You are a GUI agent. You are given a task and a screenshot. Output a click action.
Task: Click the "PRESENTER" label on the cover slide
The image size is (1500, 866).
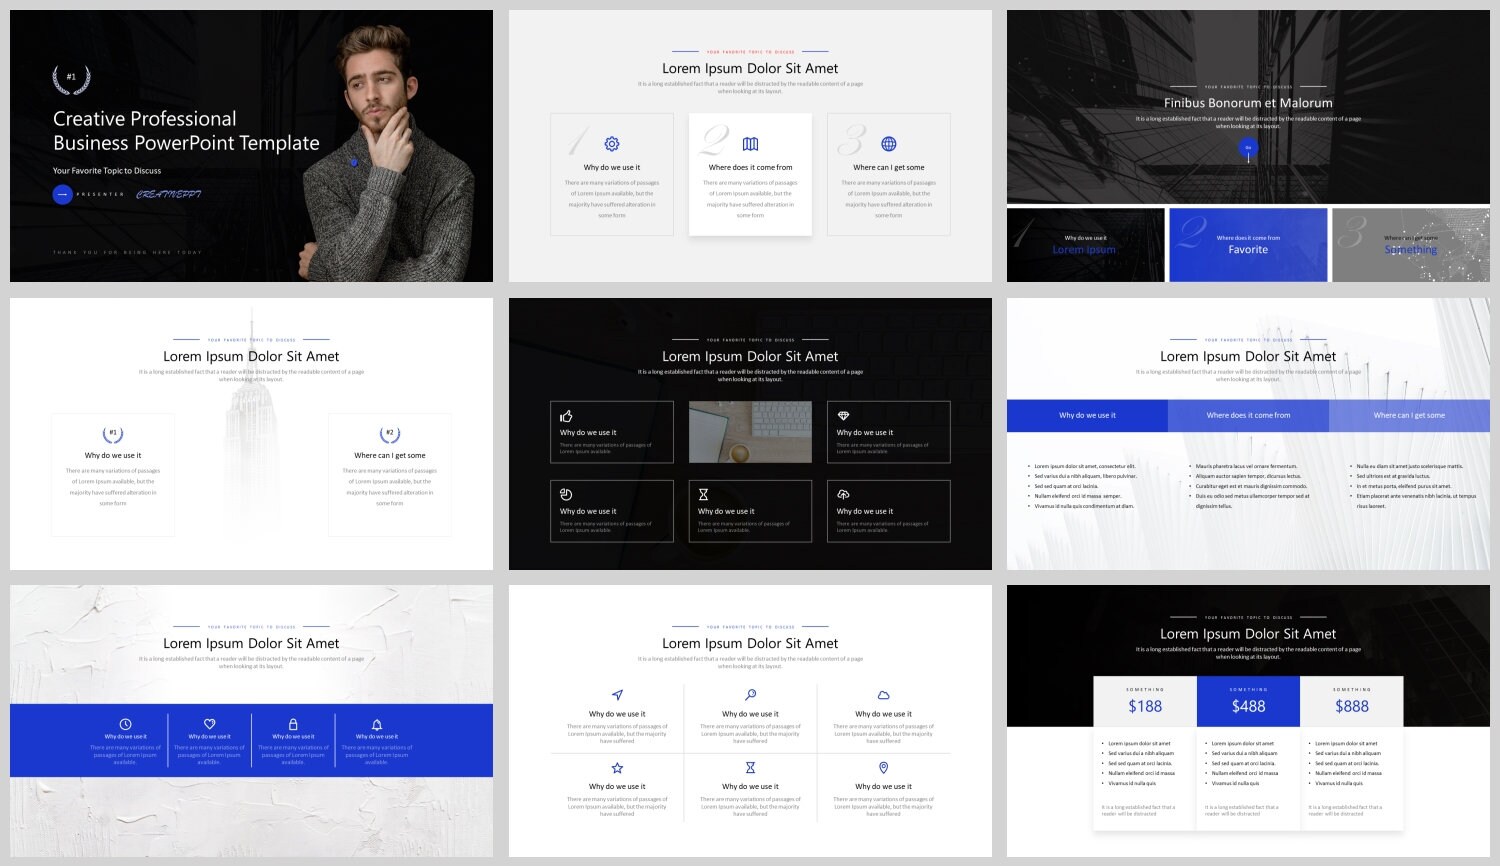(x=101, y=195)
